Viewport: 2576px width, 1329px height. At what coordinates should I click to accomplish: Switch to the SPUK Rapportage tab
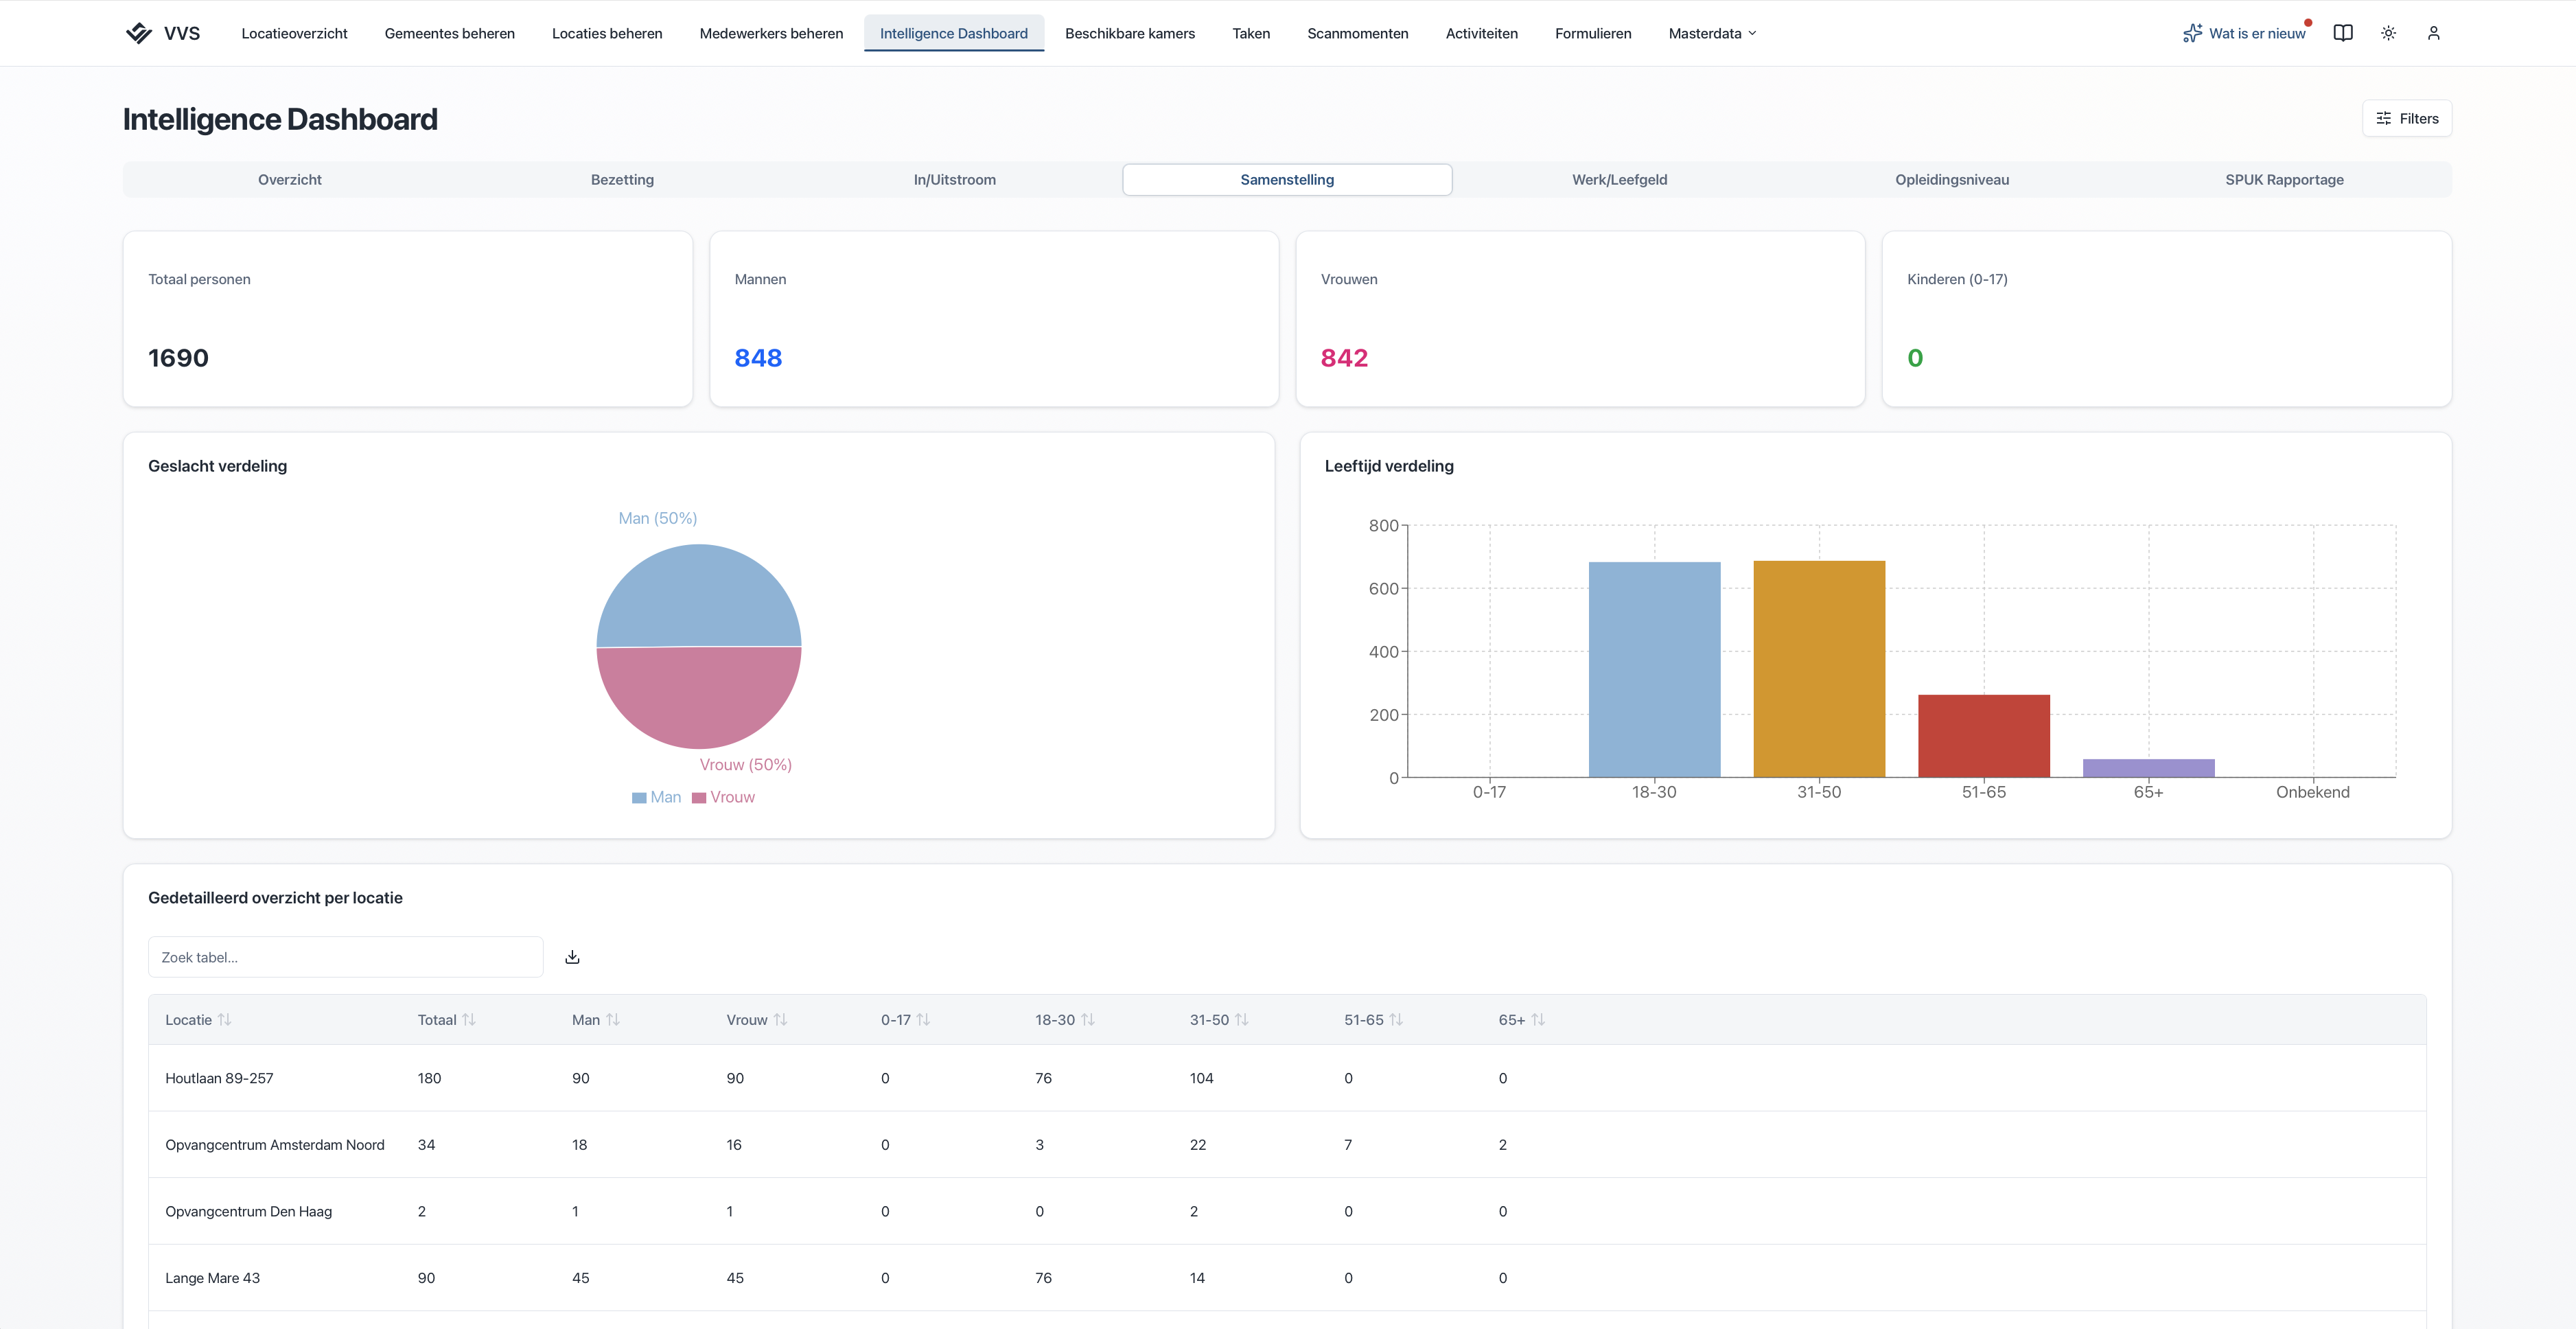pyautogui.click(x=2284, y=180)
